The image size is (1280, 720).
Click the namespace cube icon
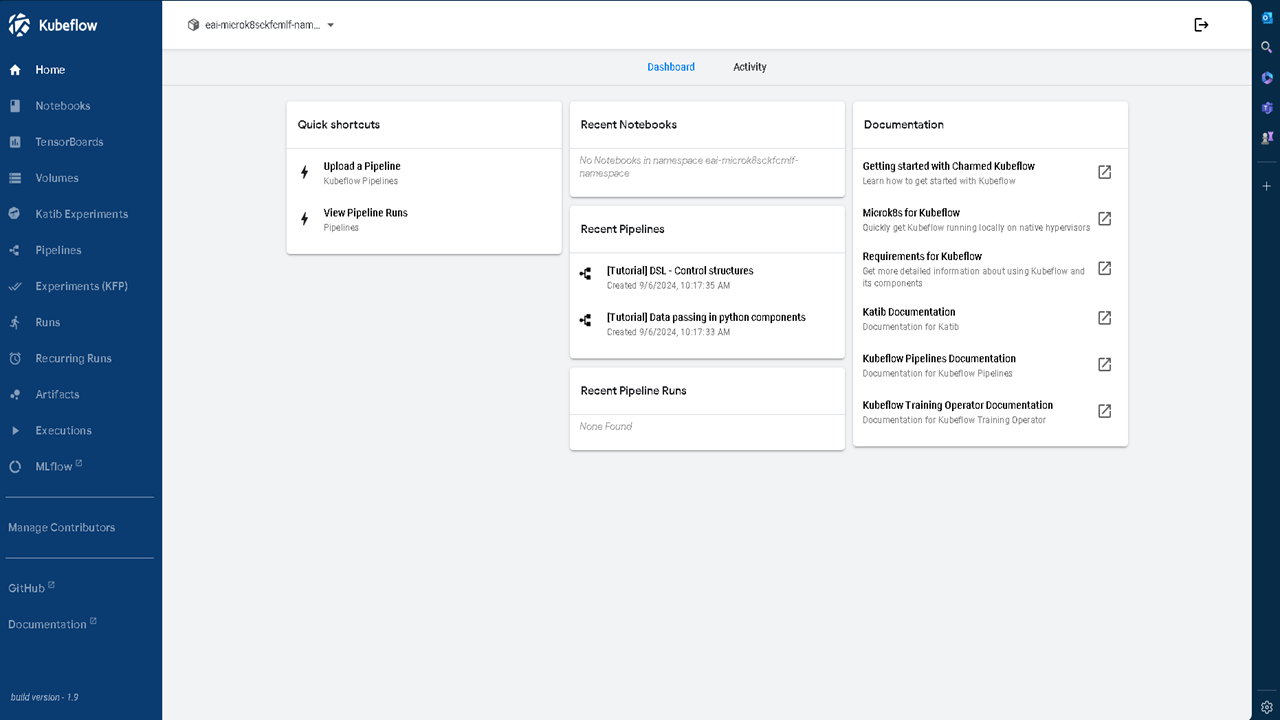(x=194, y=25)
